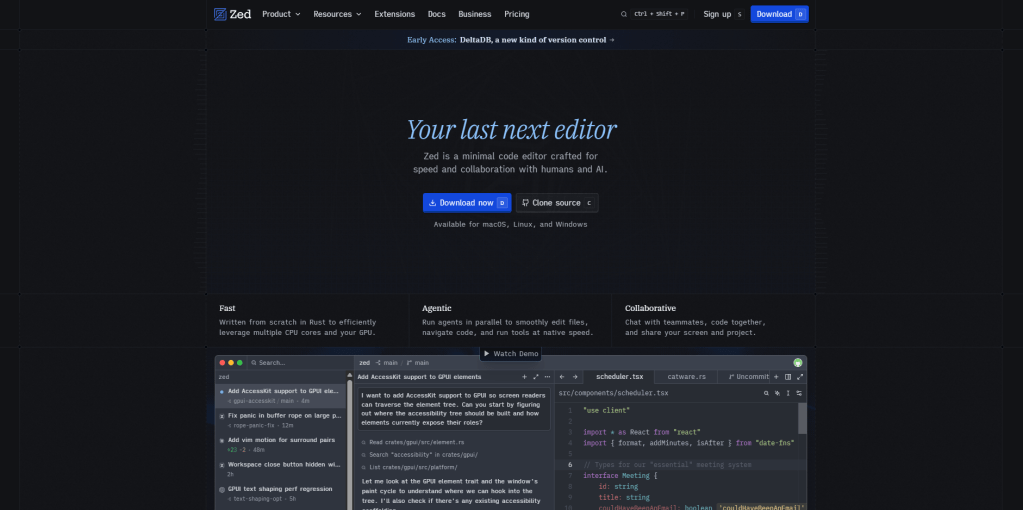1023x510 pixels.
Task: Select thread 'Fix panic in buffer rope on large p…'
Action: 281,420
